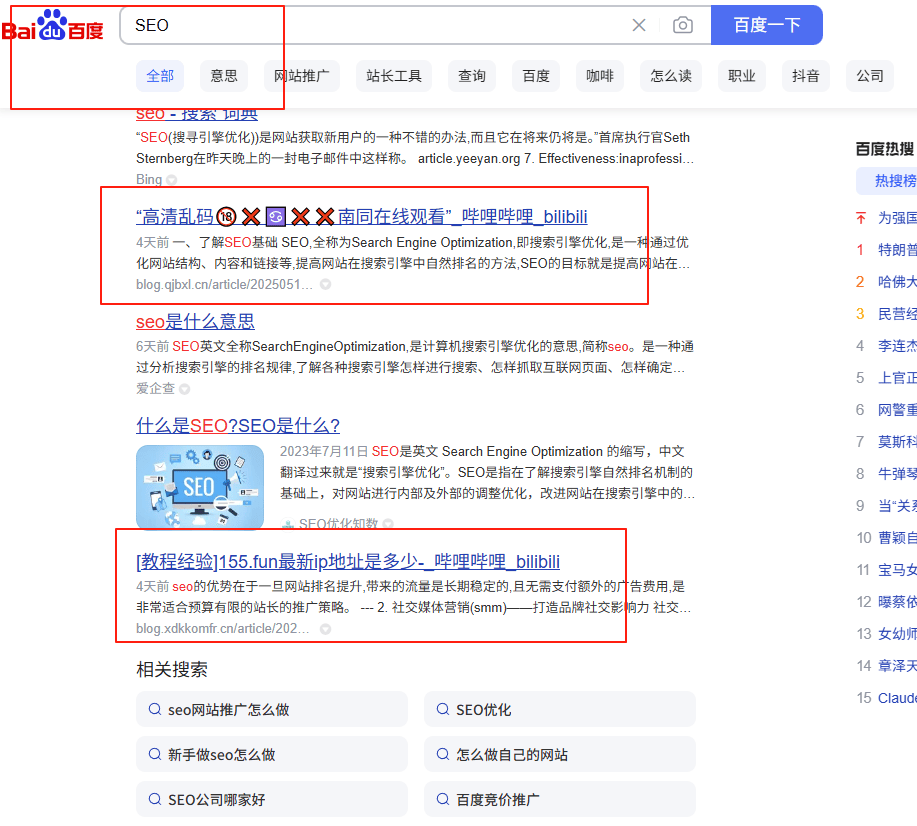
Task: Click the 相关搜索 heading text
Action: (172, 669)
